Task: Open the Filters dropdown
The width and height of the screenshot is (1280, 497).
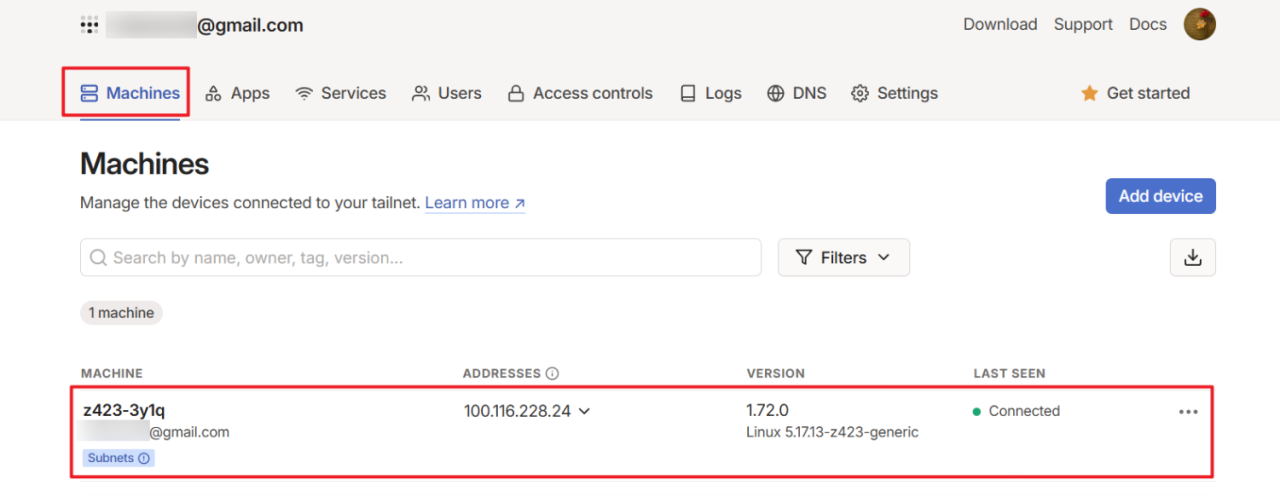Action: coord(843,258)
